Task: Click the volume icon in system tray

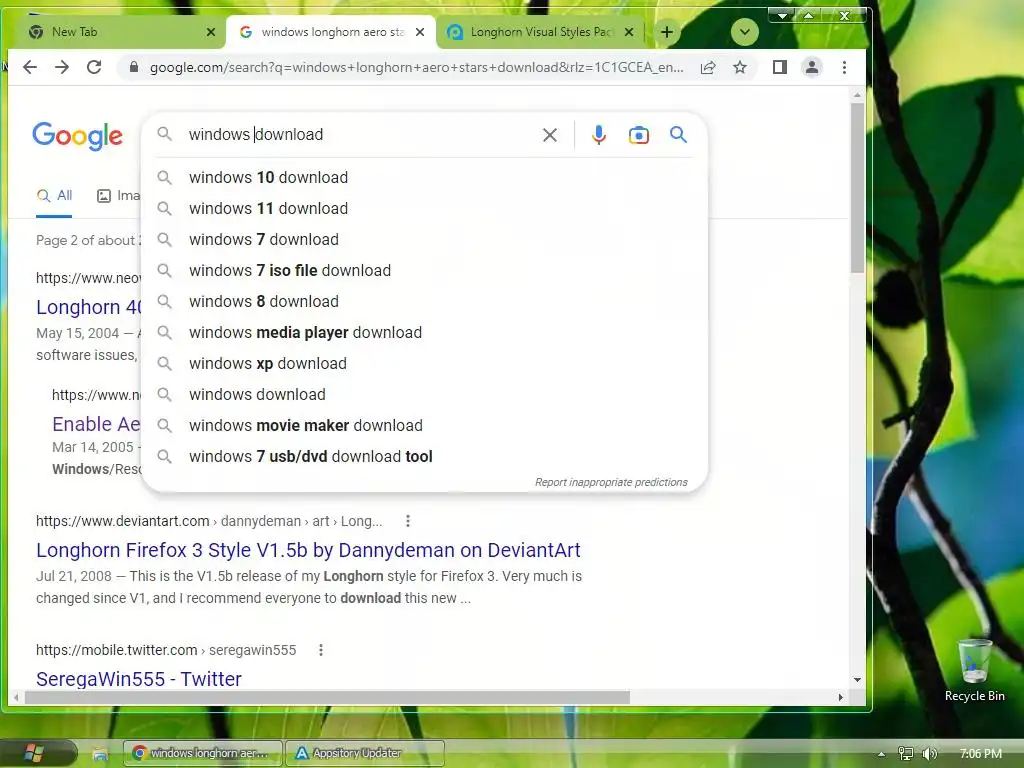Action: tap(929, 754)
